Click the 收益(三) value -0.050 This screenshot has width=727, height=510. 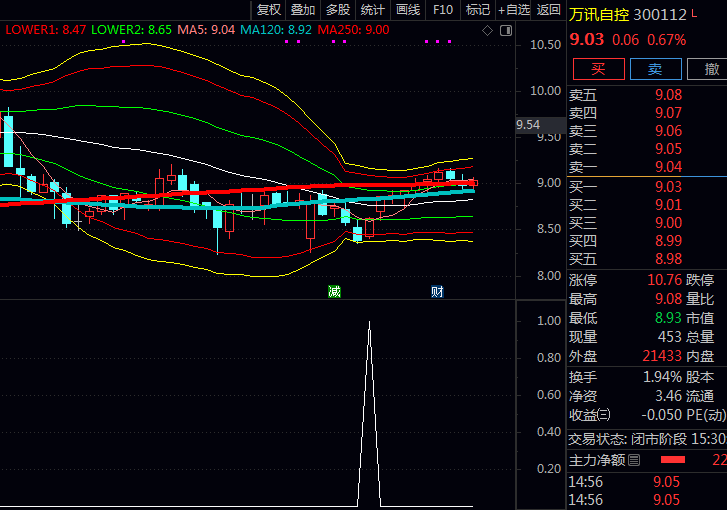point(662,415)
